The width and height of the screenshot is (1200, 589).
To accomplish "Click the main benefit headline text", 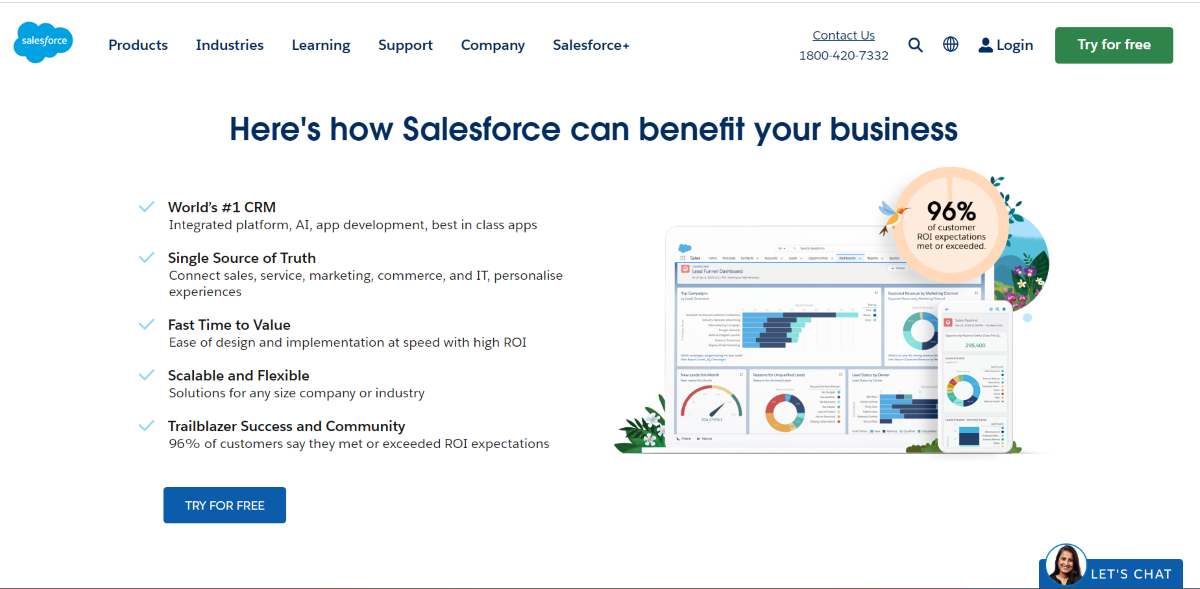I will [x=594, y=129].
